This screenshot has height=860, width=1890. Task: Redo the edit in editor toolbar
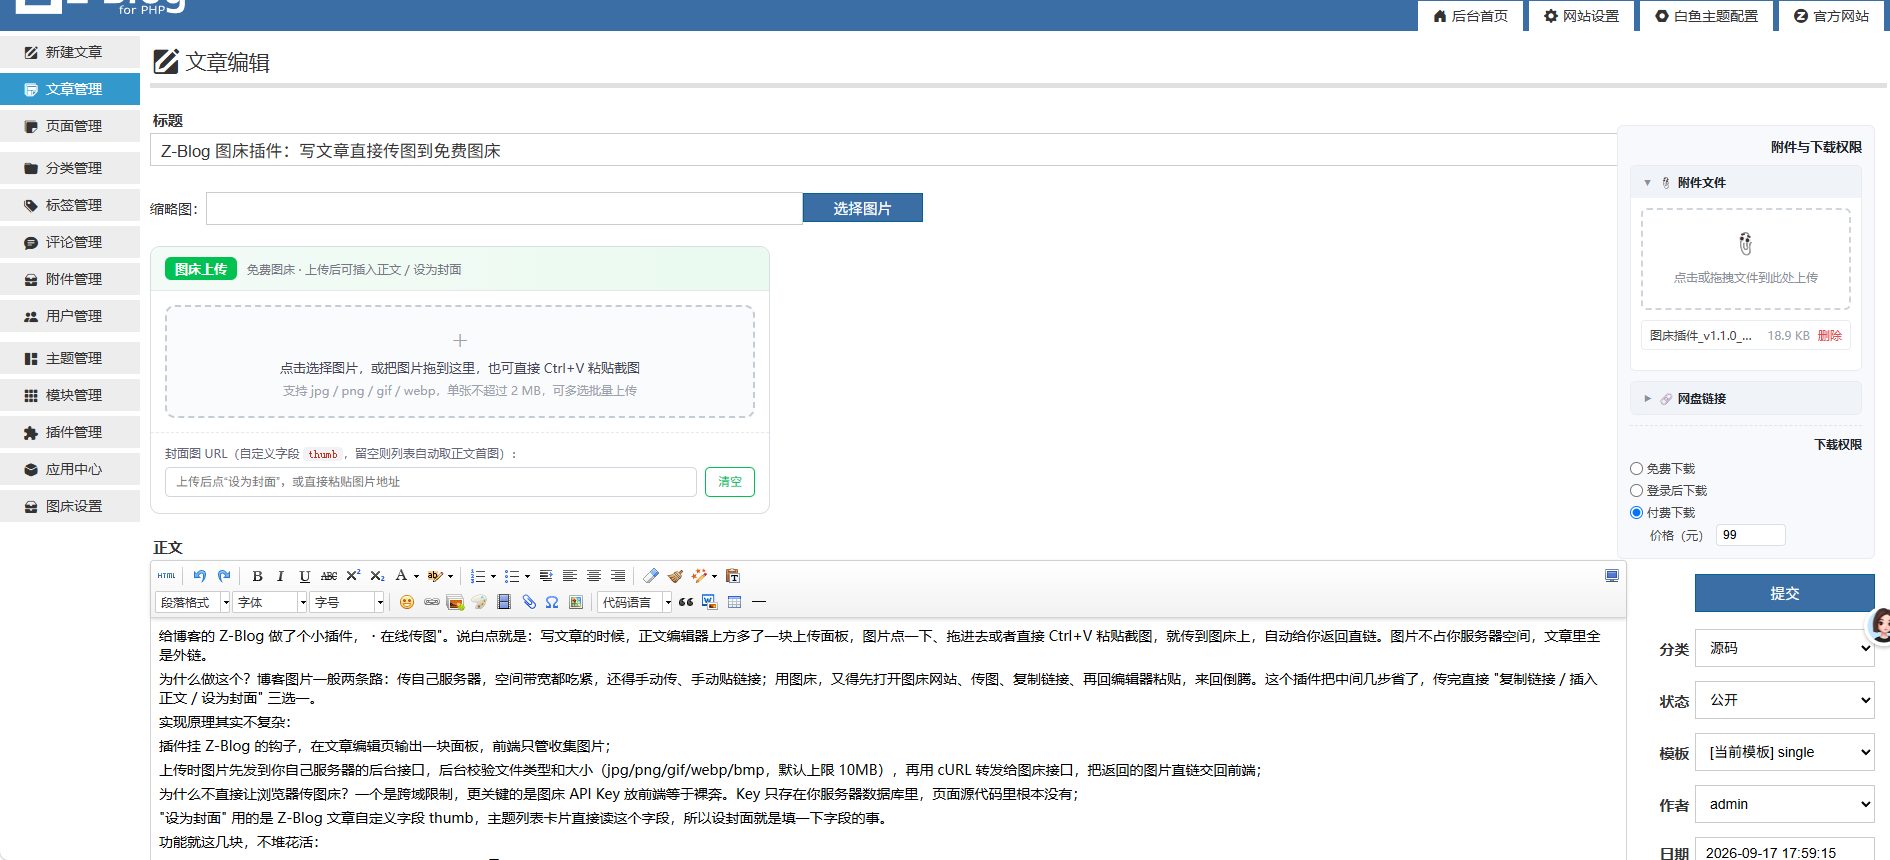point(224,575)
